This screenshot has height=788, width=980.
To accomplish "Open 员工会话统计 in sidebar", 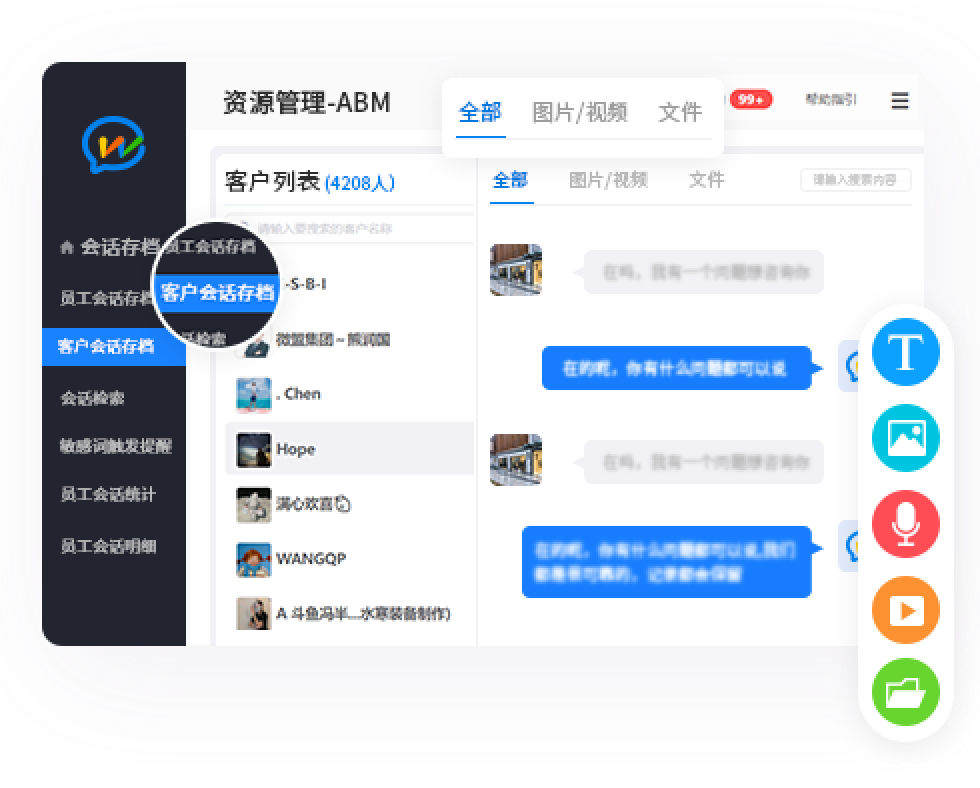I will coord(108,495).
